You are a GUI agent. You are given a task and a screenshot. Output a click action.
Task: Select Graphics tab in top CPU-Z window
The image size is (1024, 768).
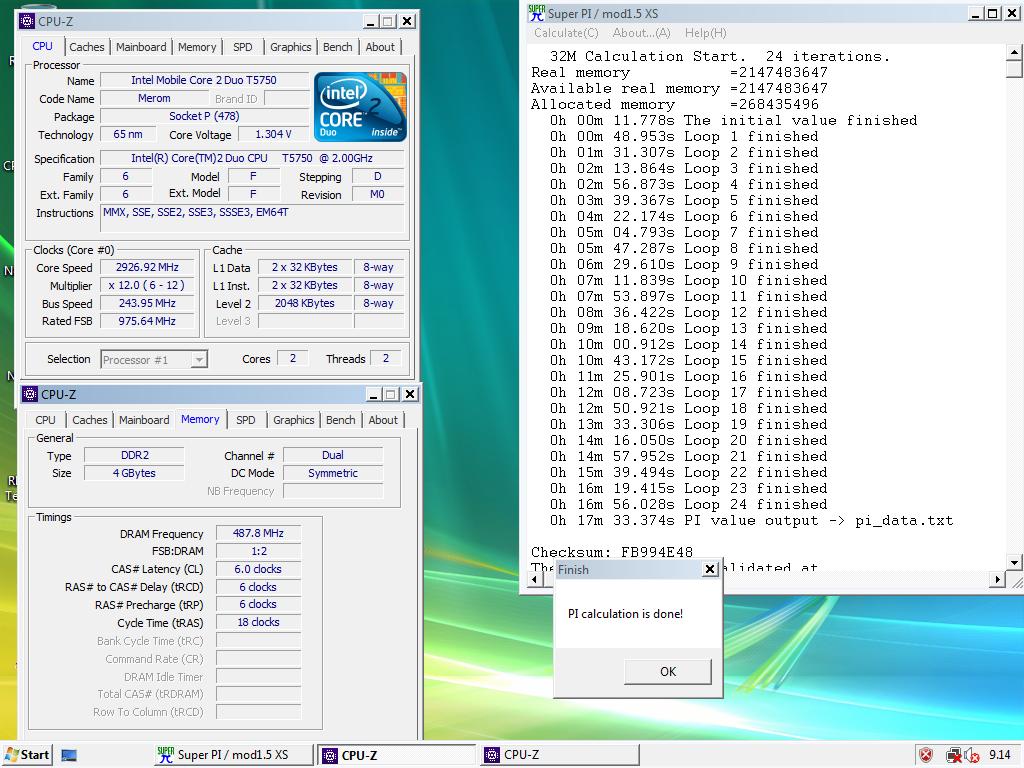tap(291, 47)
